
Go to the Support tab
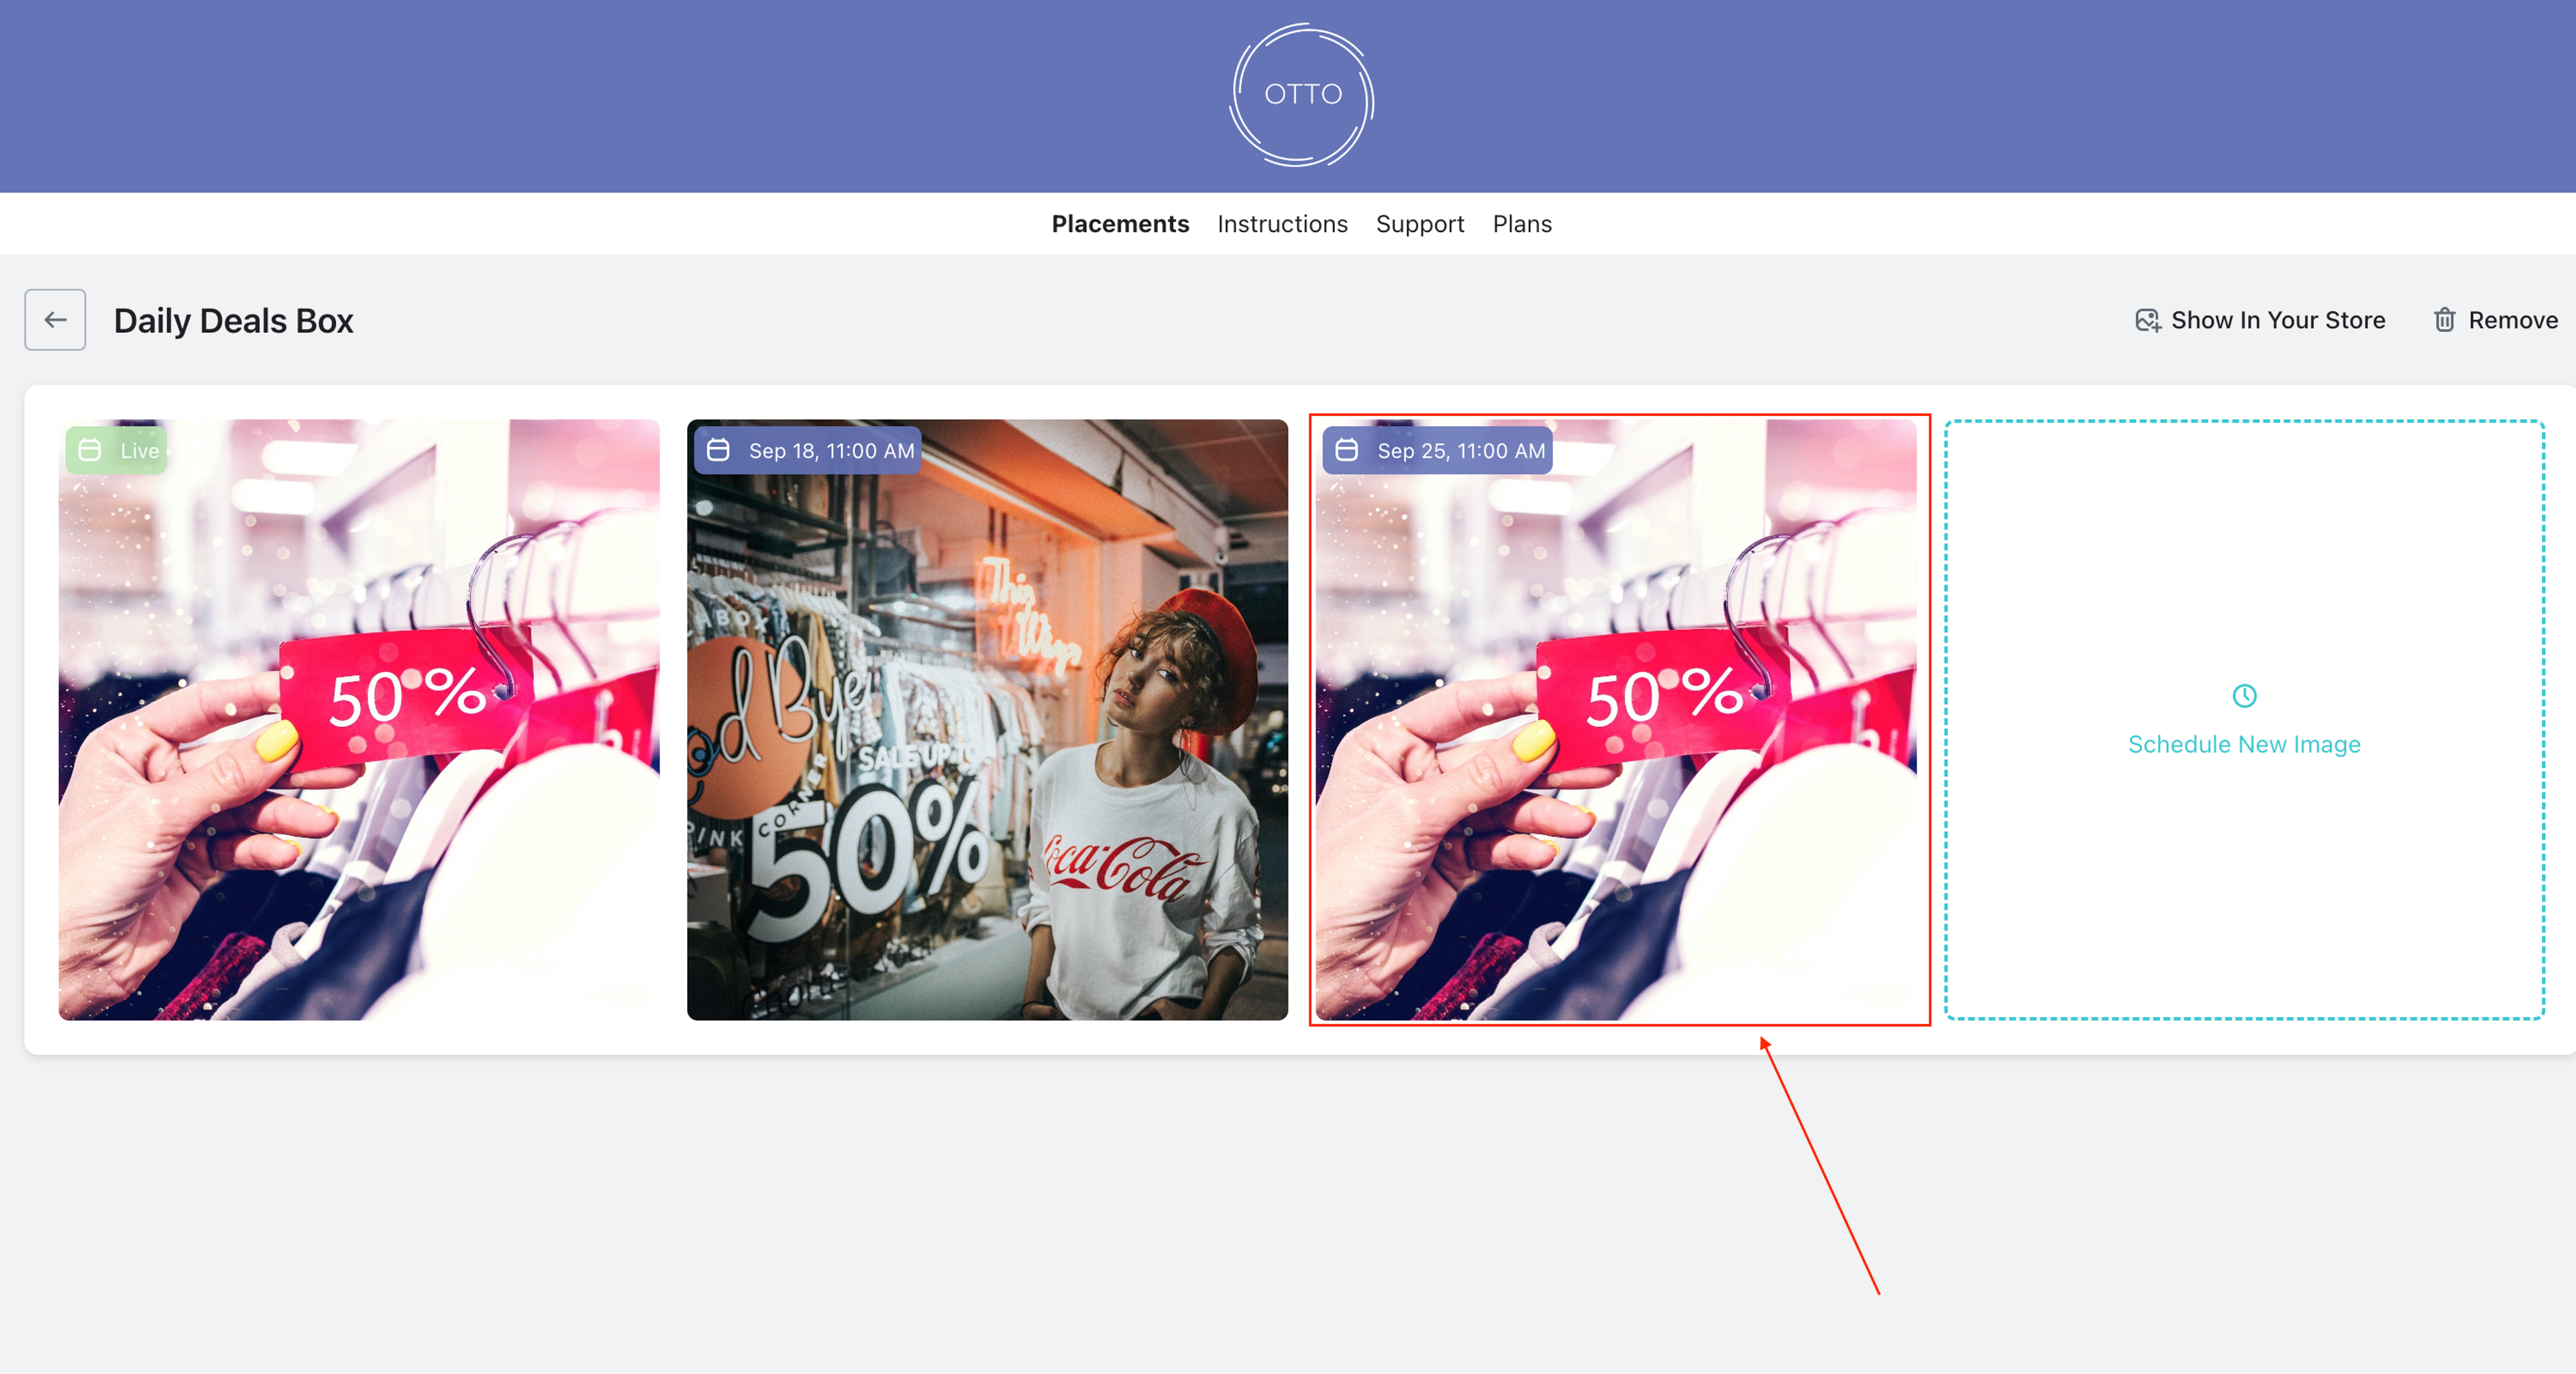point(1420,224)
